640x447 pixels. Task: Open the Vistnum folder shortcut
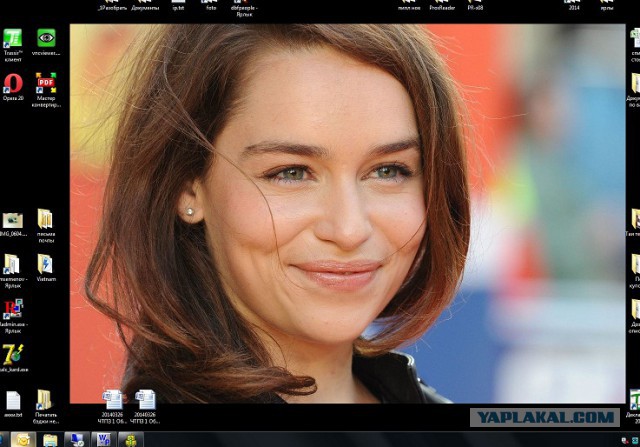click(x=46, y=265)
